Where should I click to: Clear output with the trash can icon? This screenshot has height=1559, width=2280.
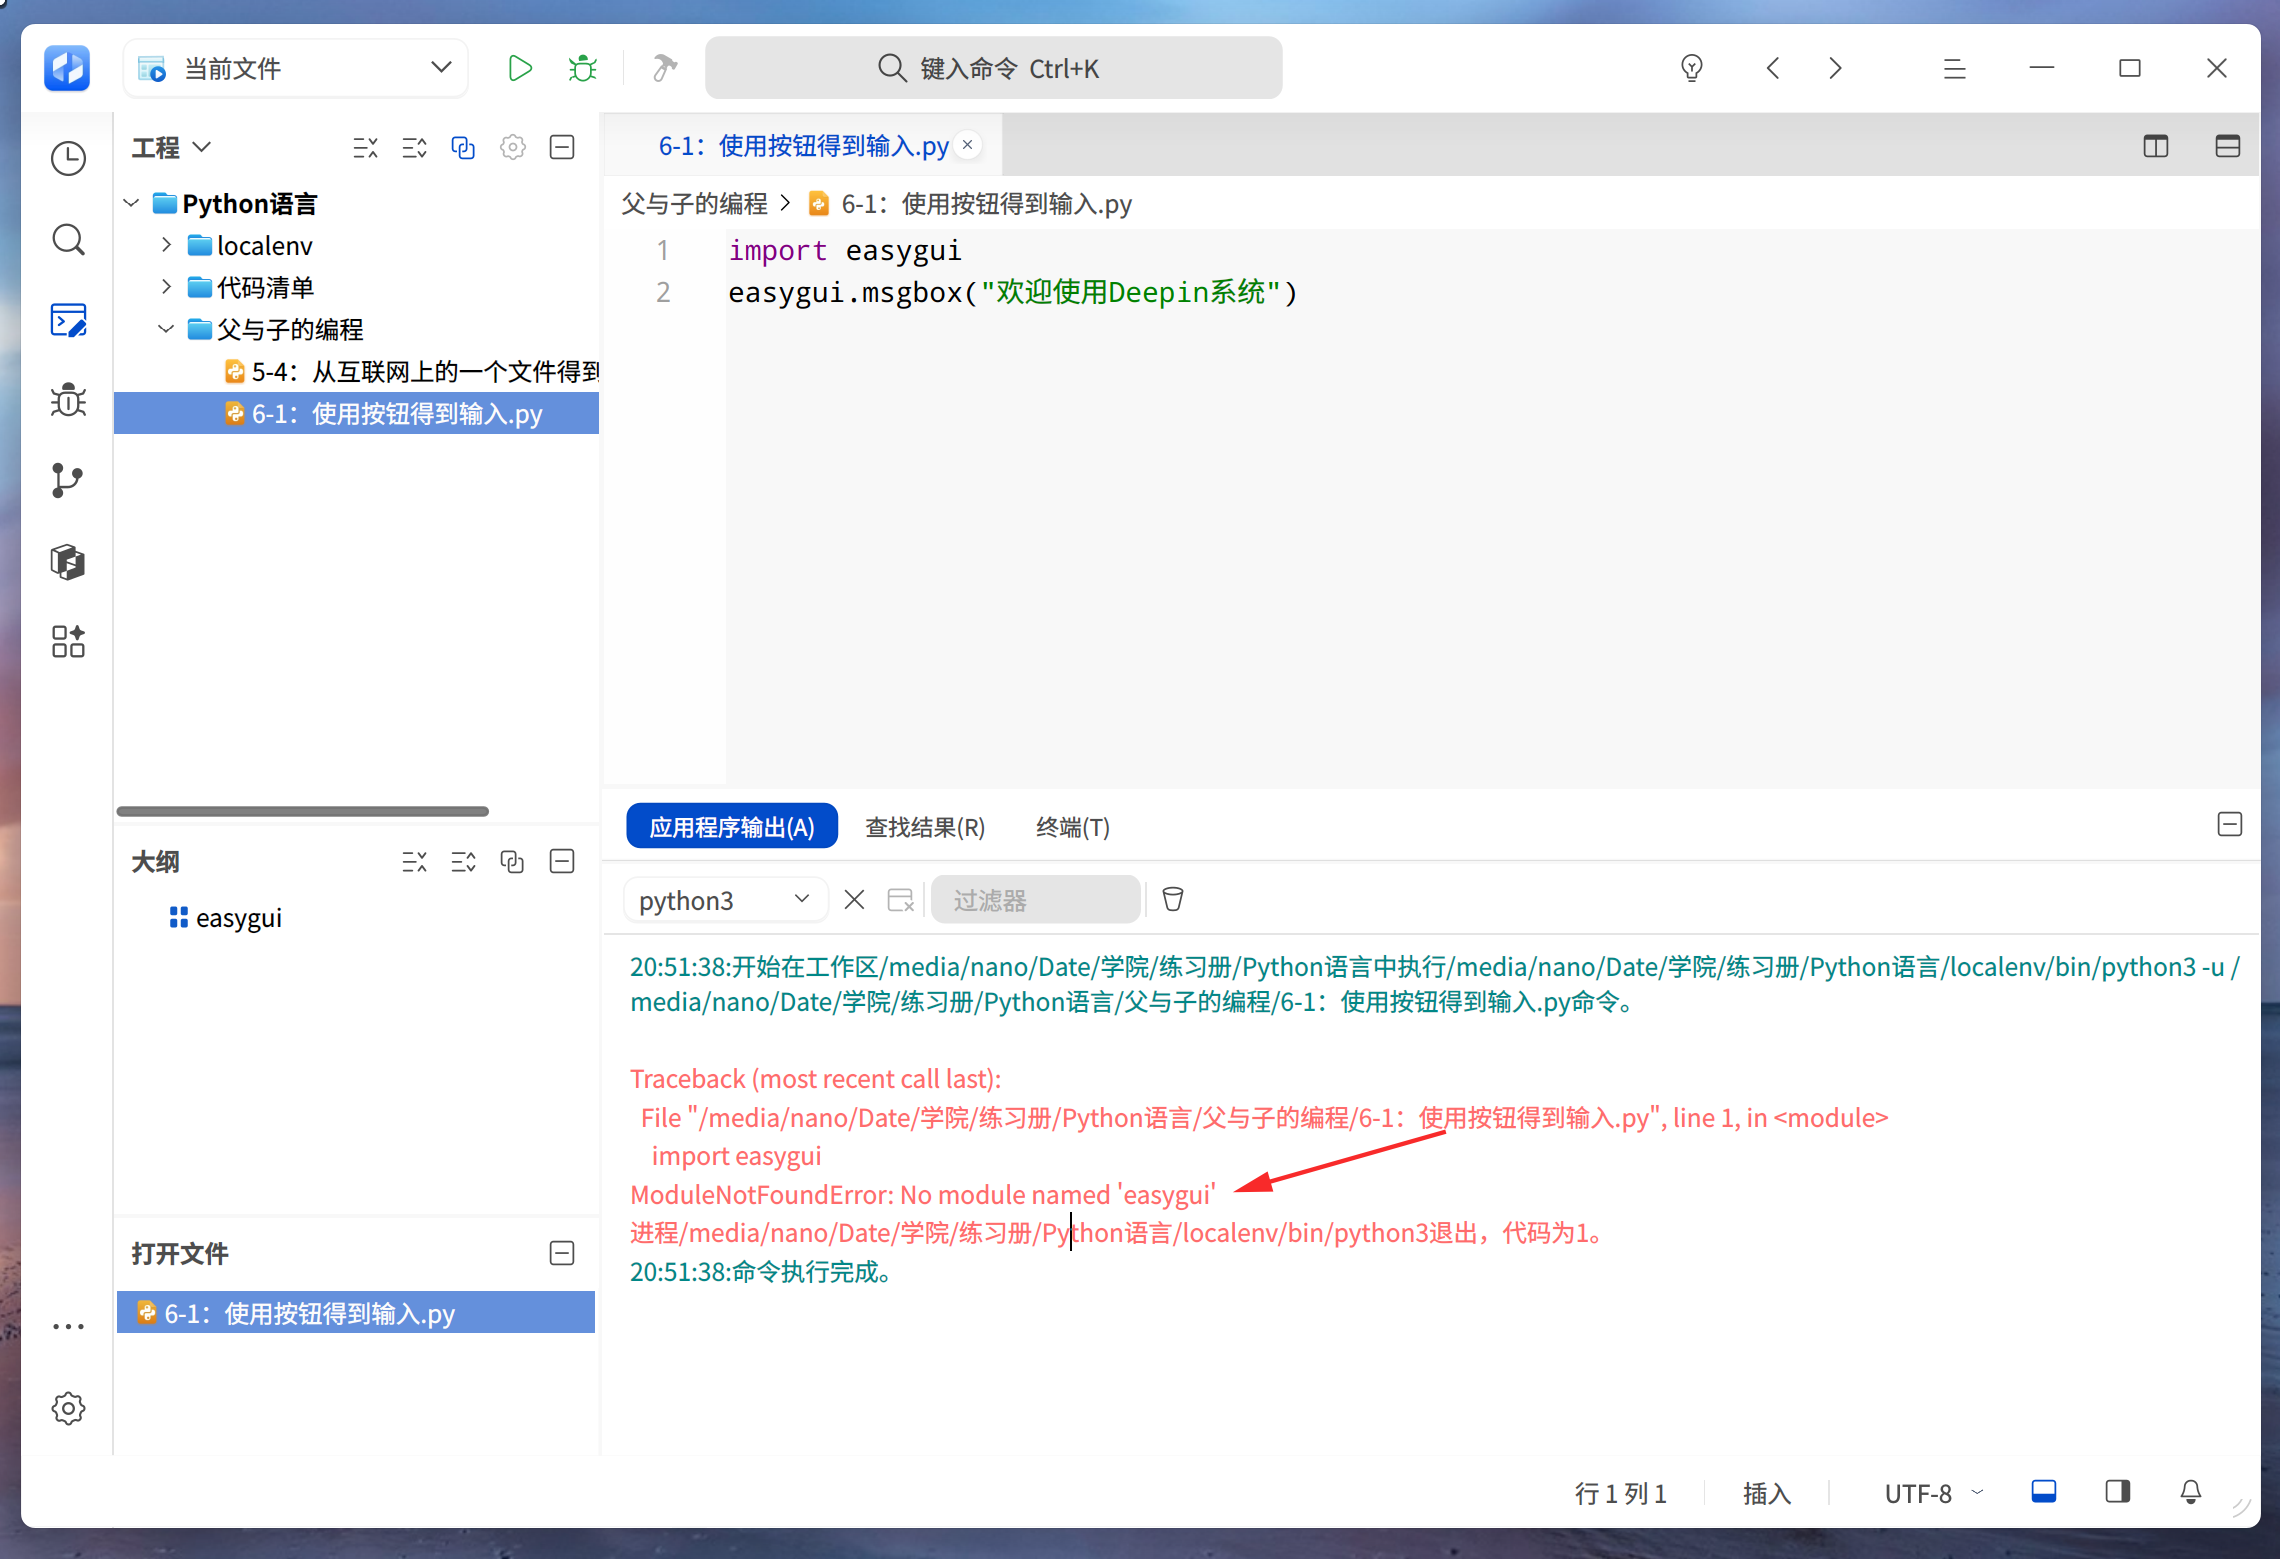click(1172, 899)
